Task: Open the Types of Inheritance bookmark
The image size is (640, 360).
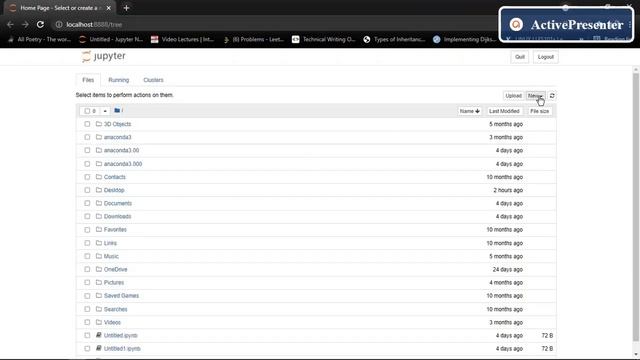Action: pyautogui.click(x=394, y=40)
